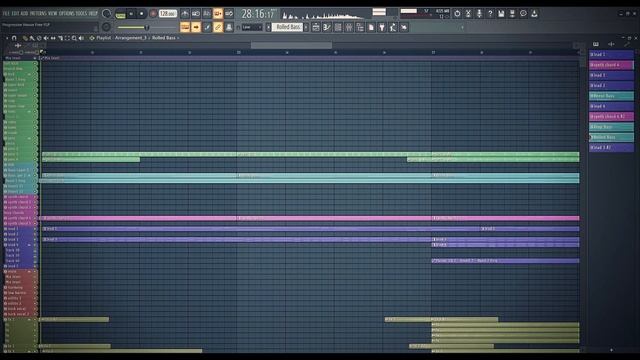Select lead 4 pattern in picker panel
Viewport: 640px width, 360px height.
[611, 106]
